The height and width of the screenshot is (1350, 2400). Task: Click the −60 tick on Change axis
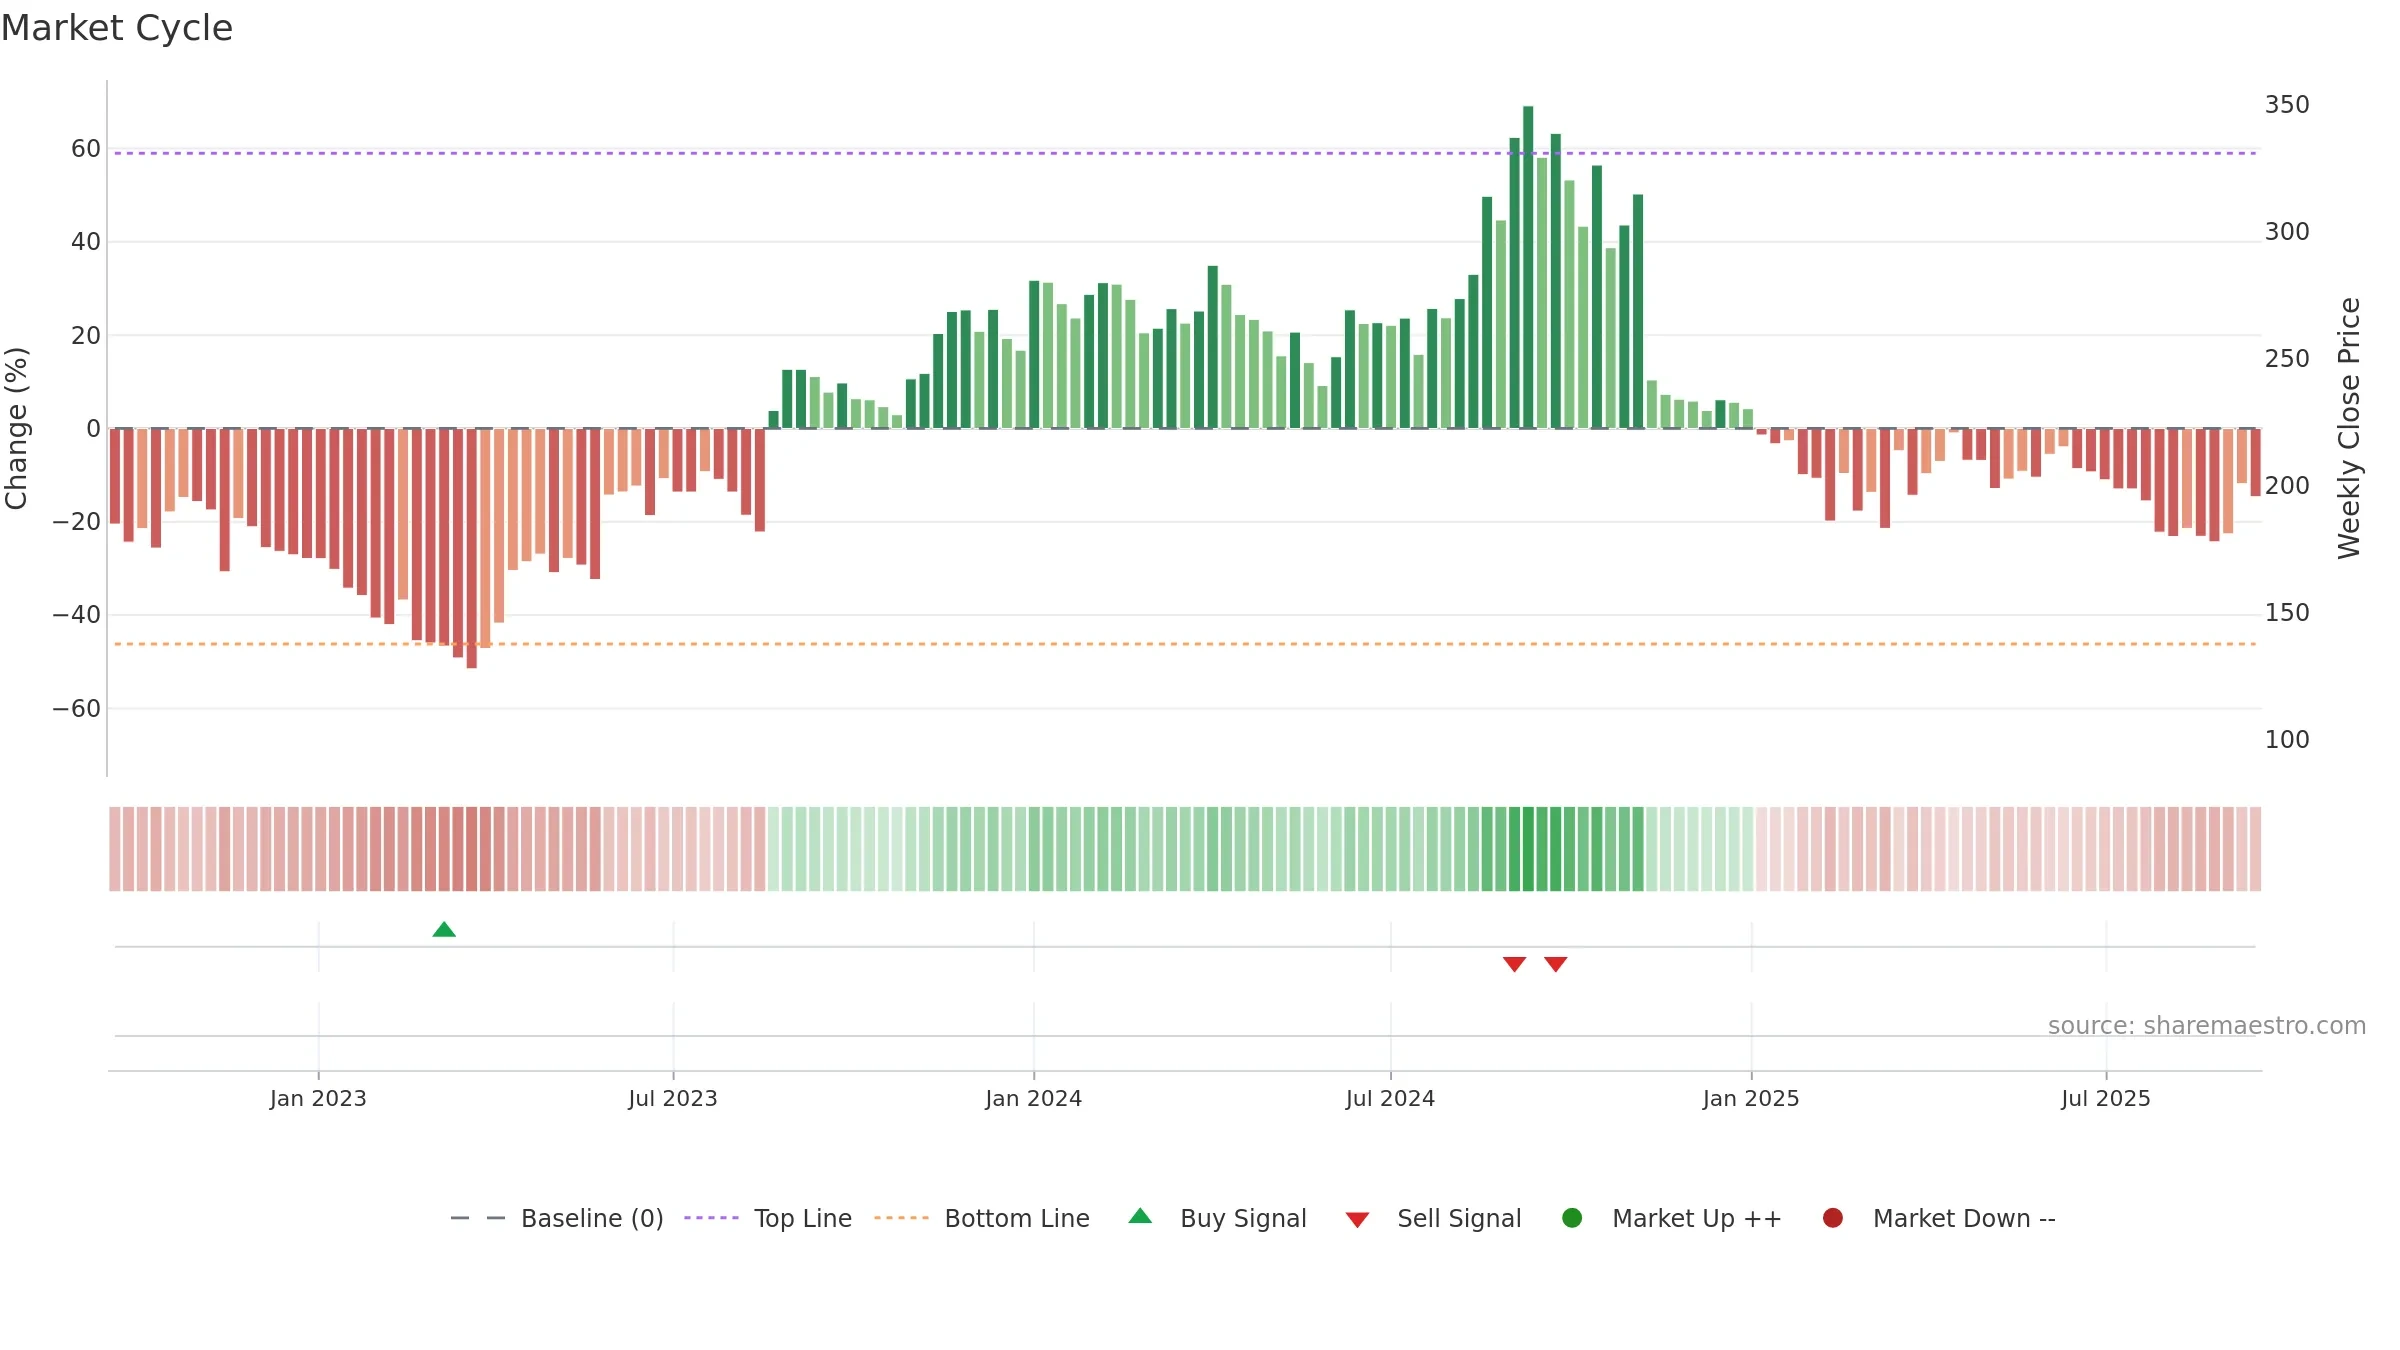click(77, 709)
